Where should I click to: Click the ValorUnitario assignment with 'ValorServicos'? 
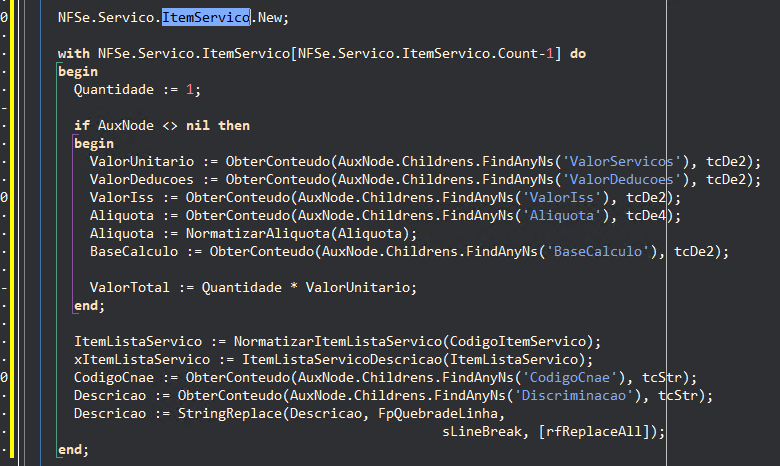coord(425,162)
